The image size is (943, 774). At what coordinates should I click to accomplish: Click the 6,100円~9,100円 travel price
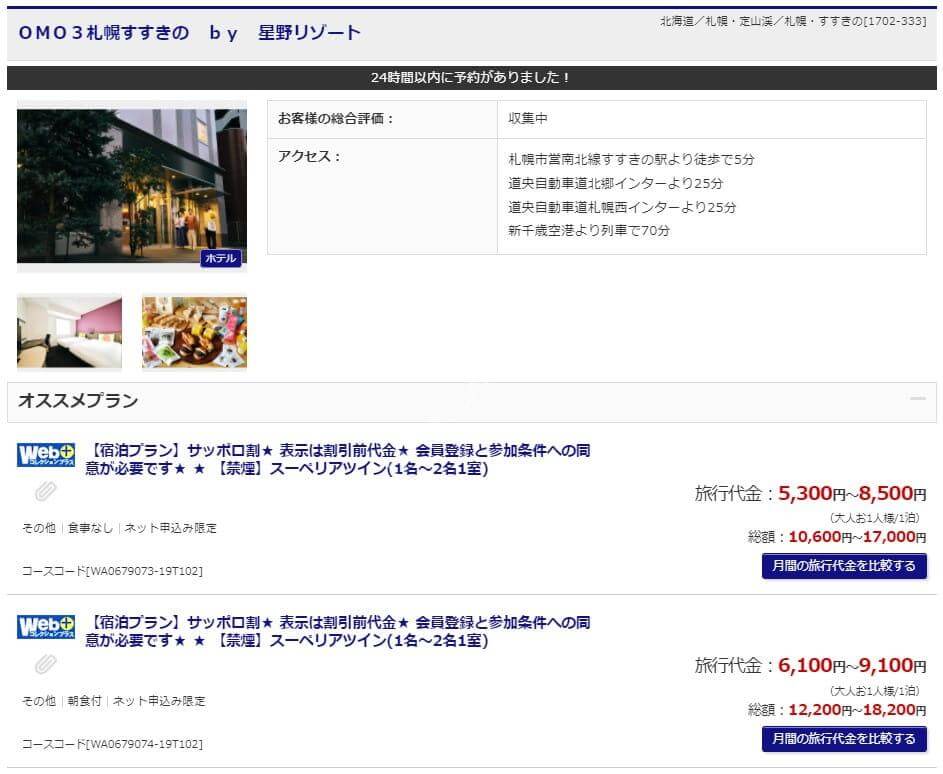[852, 666]
